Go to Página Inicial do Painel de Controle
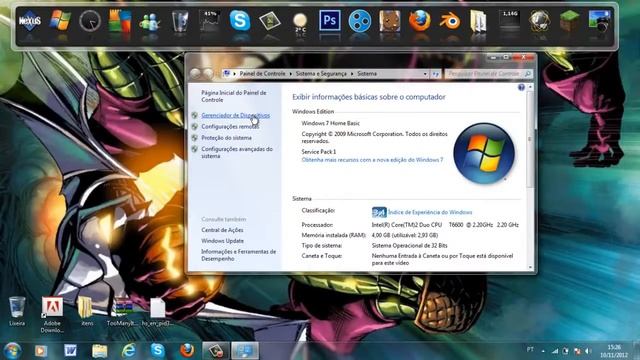Screen dimensions: 640x360 [233, 96]
